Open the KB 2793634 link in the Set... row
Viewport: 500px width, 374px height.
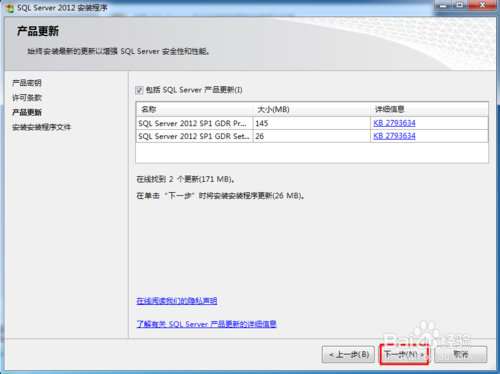tap(394, 136)
